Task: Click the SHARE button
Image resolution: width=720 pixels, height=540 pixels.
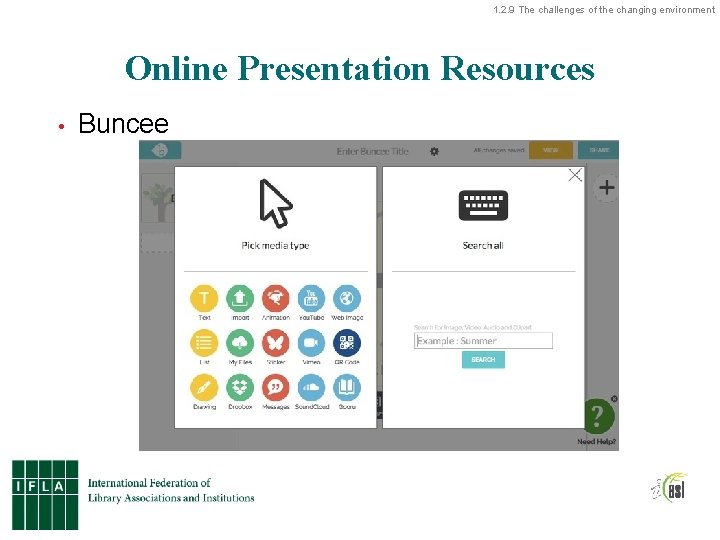Action: (599, 150)
